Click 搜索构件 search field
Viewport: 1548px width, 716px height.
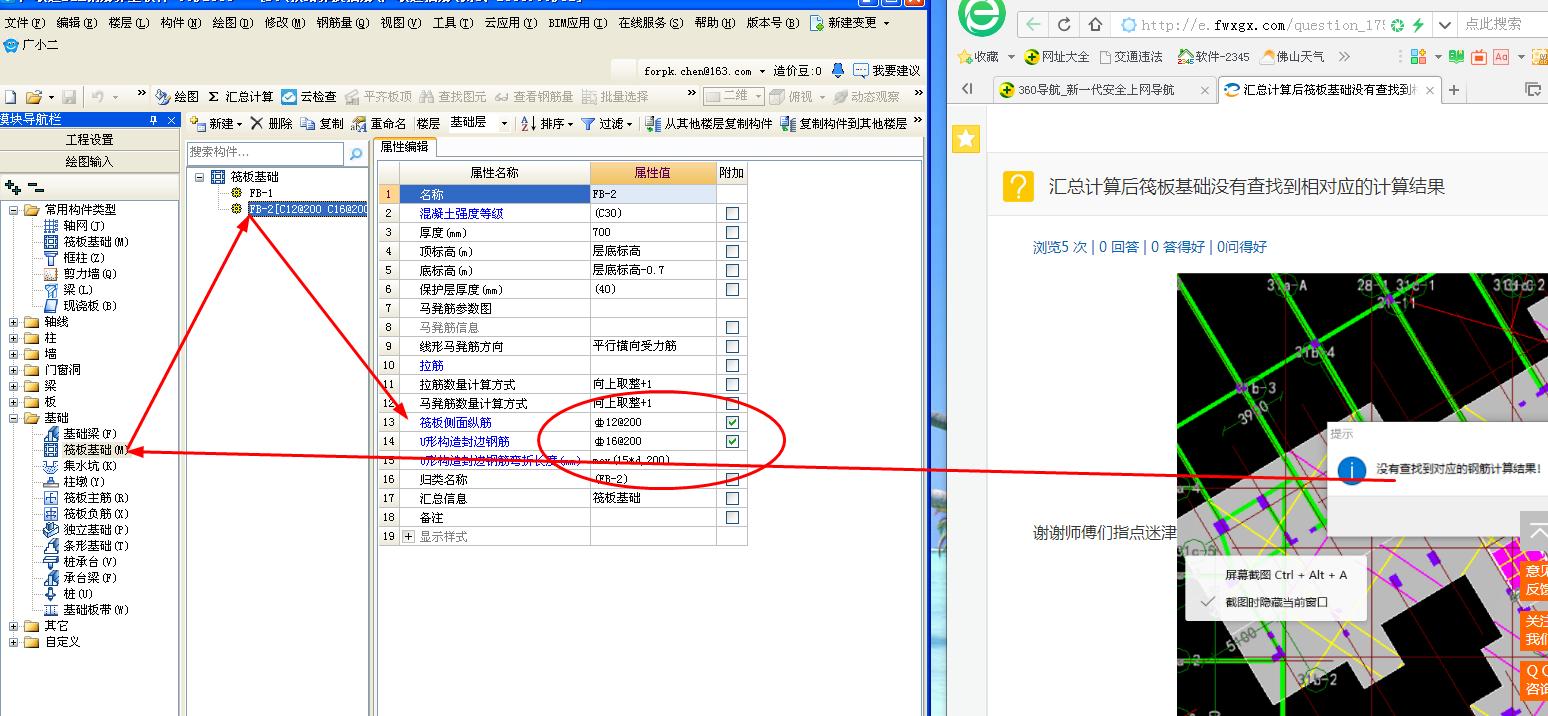tap(266, 153)
